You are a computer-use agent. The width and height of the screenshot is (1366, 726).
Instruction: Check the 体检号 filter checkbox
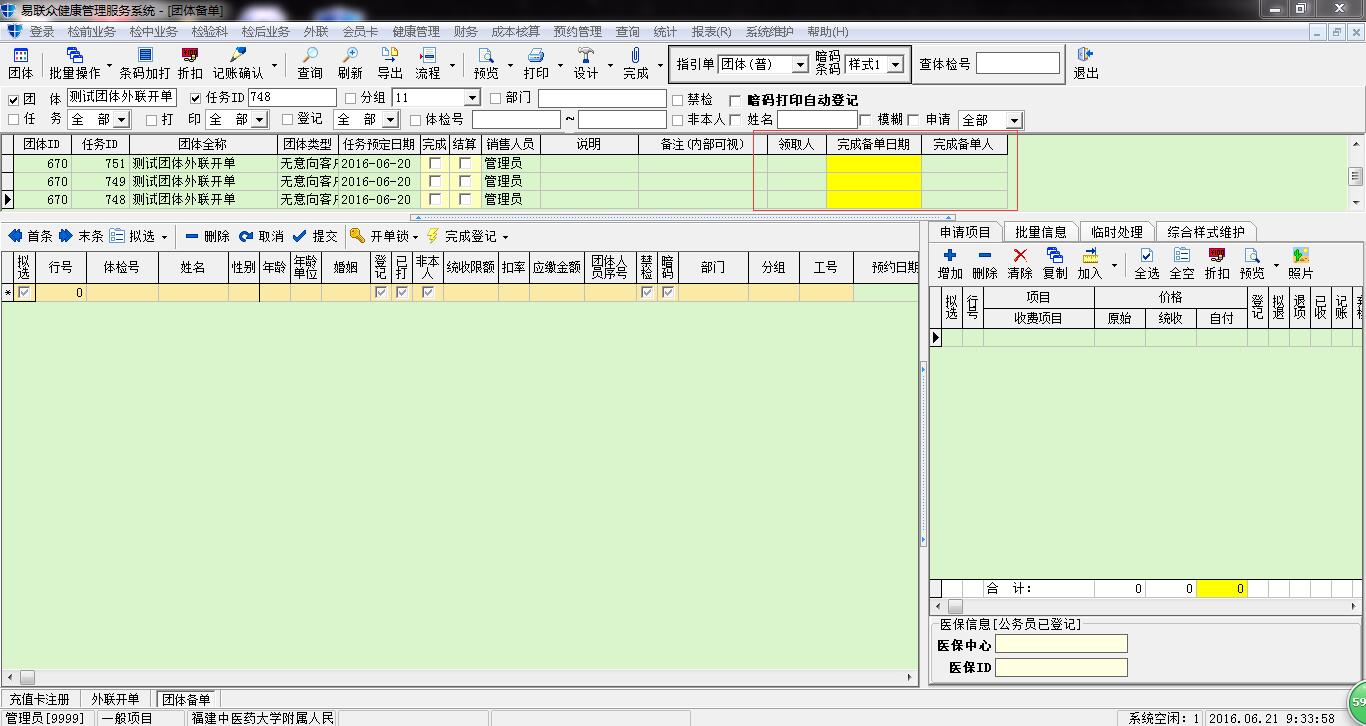point(416,120)
